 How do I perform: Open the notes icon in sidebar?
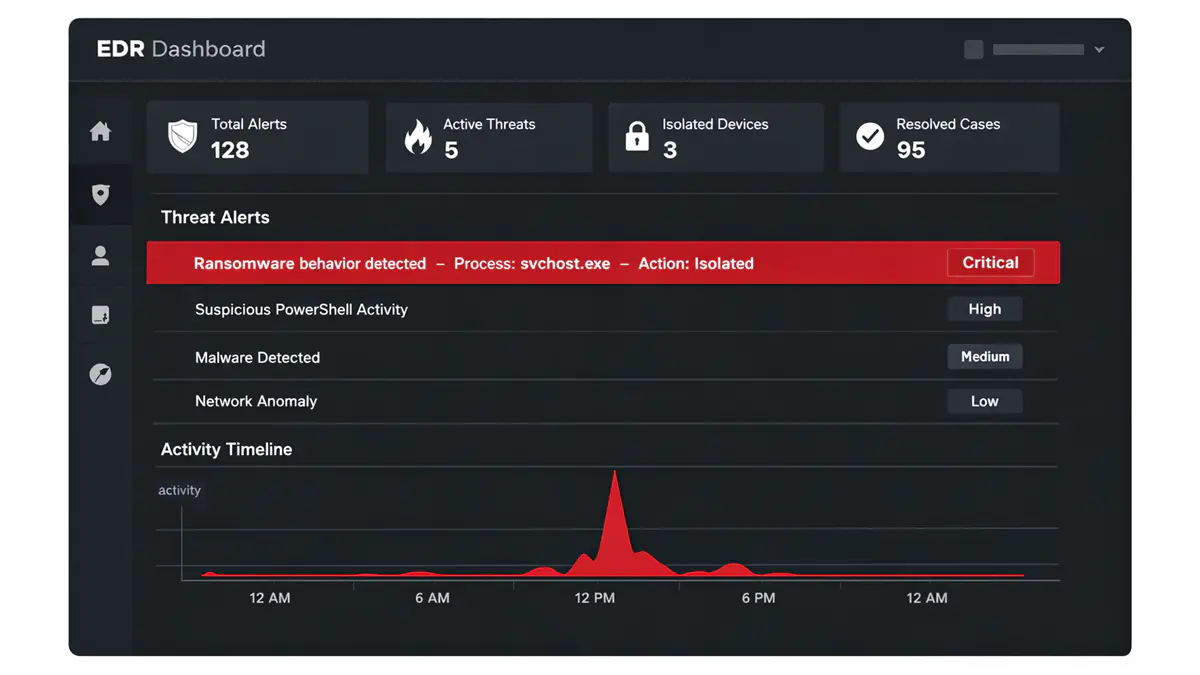click(x=100, y=315)
